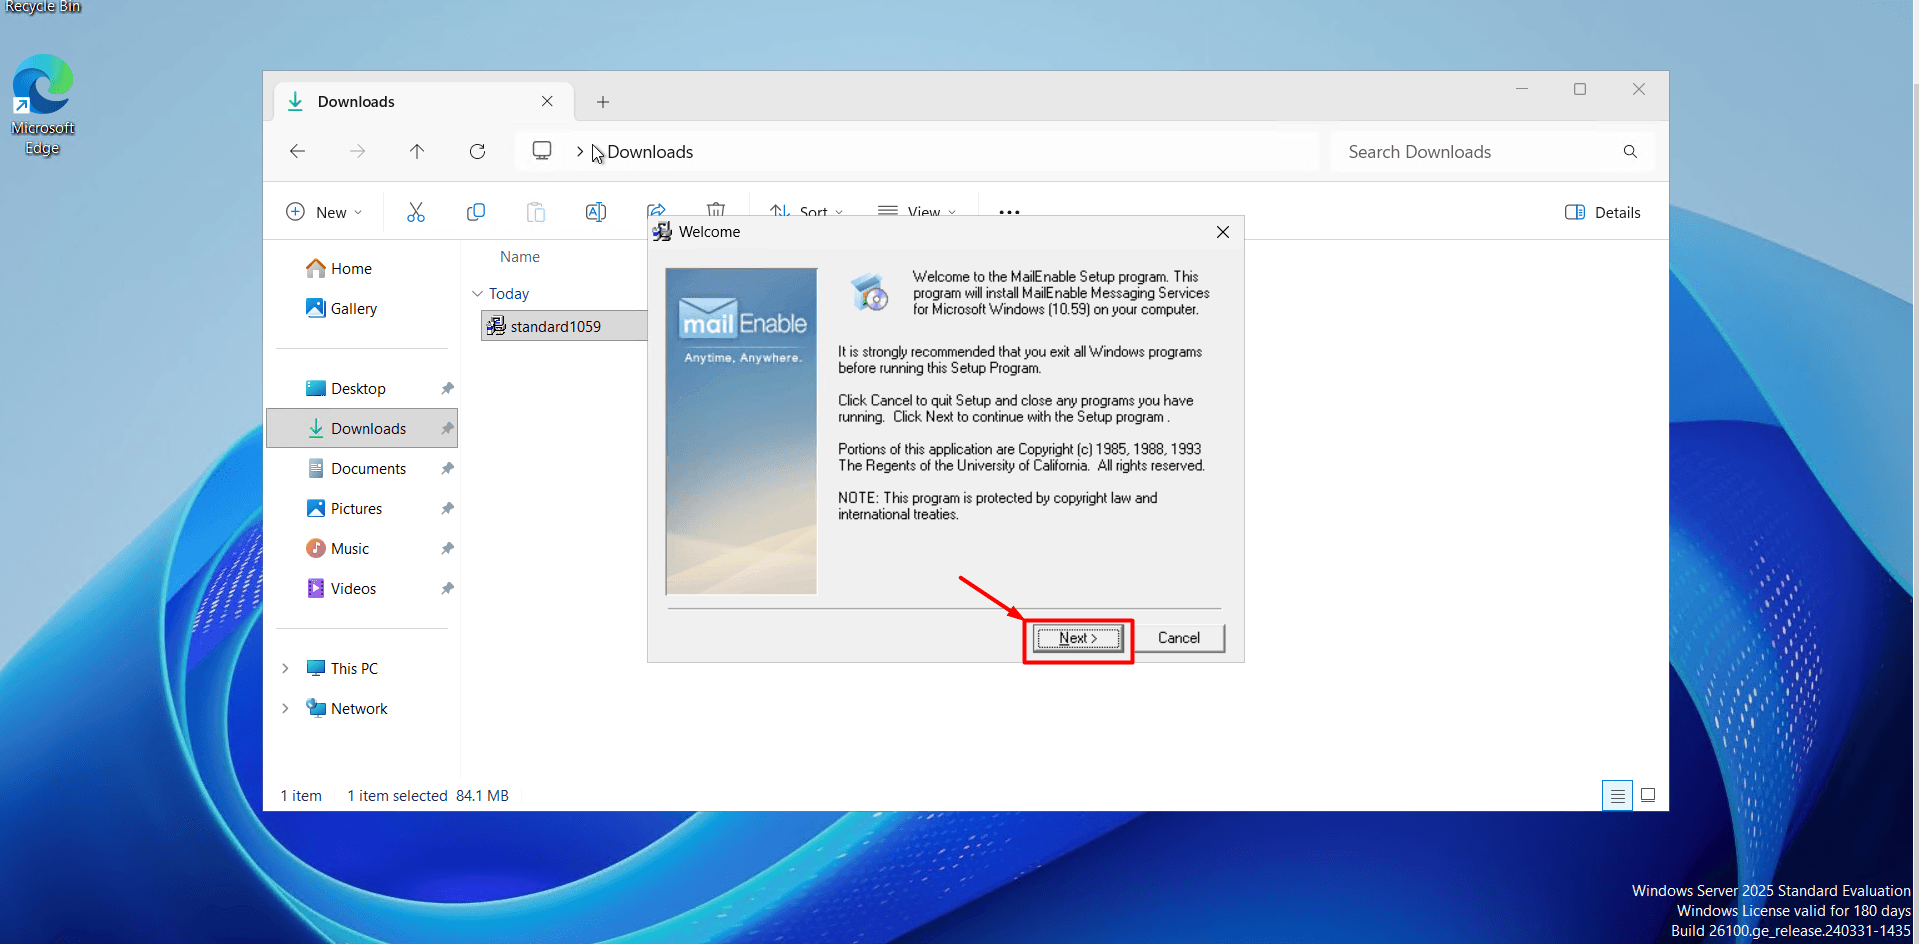The height and width of the screenshot is (944, 1919).
Task: Switch to large thumbnails view icon
Action: (x=1648, y=795)
